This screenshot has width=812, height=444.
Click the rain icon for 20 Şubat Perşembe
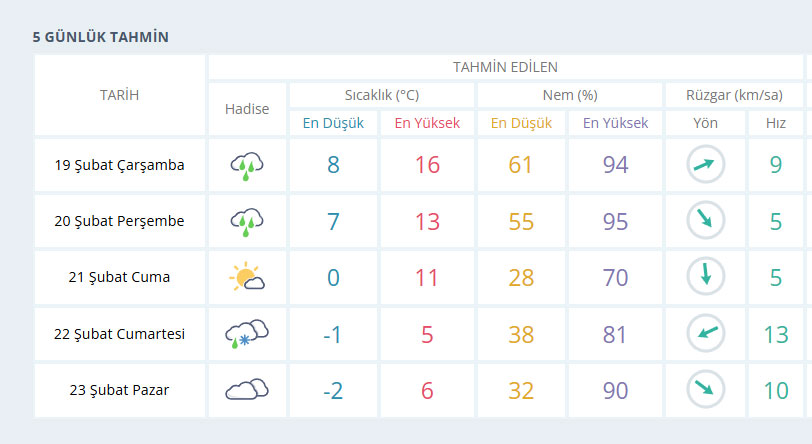(x=247, y=222)
